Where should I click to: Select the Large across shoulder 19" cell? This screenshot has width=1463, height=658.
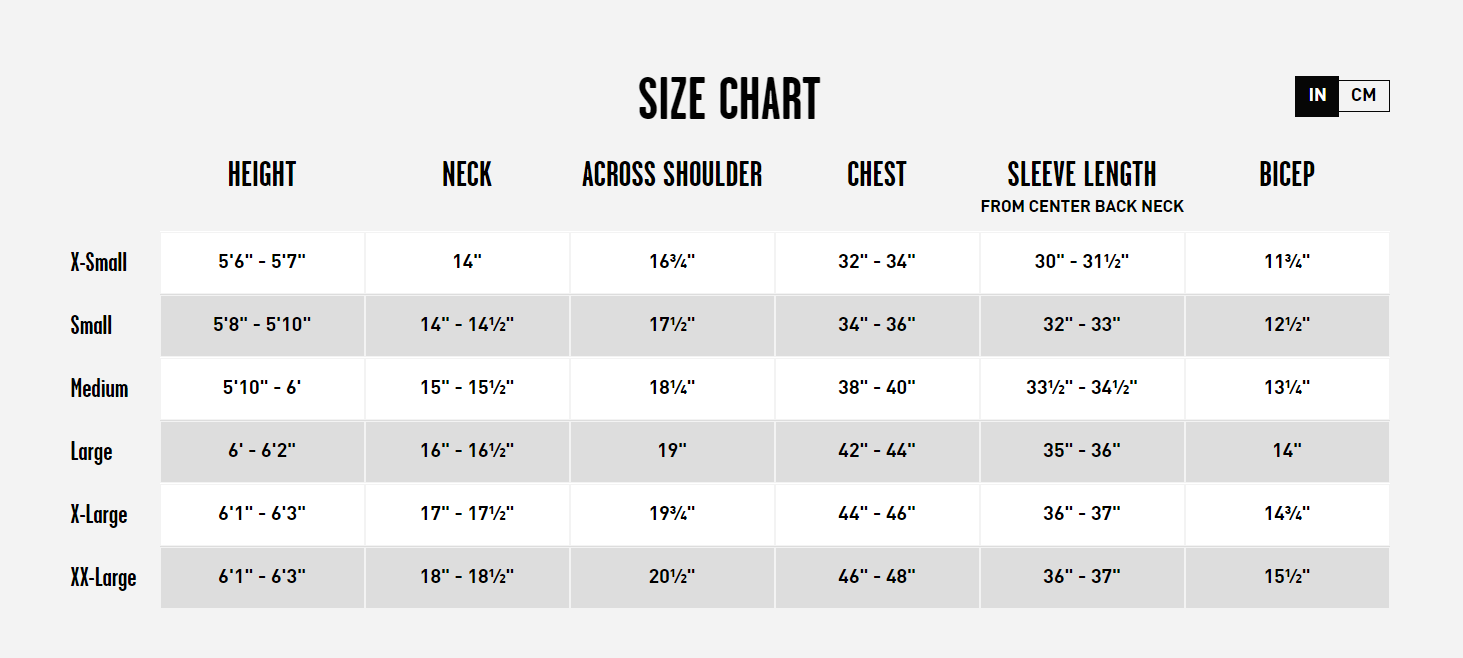pyautogui.click(x=672, y=451)
